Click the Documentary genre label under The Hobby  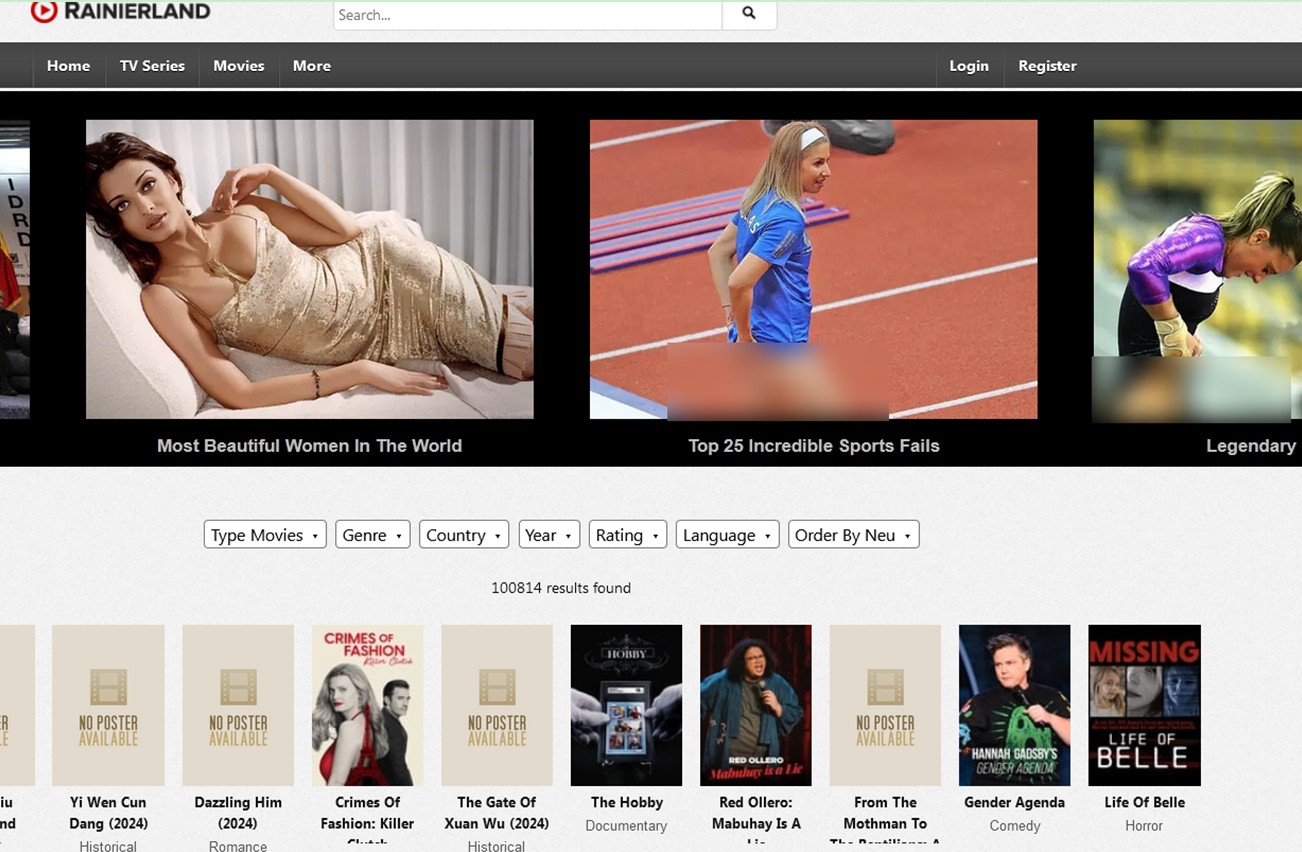626,826
